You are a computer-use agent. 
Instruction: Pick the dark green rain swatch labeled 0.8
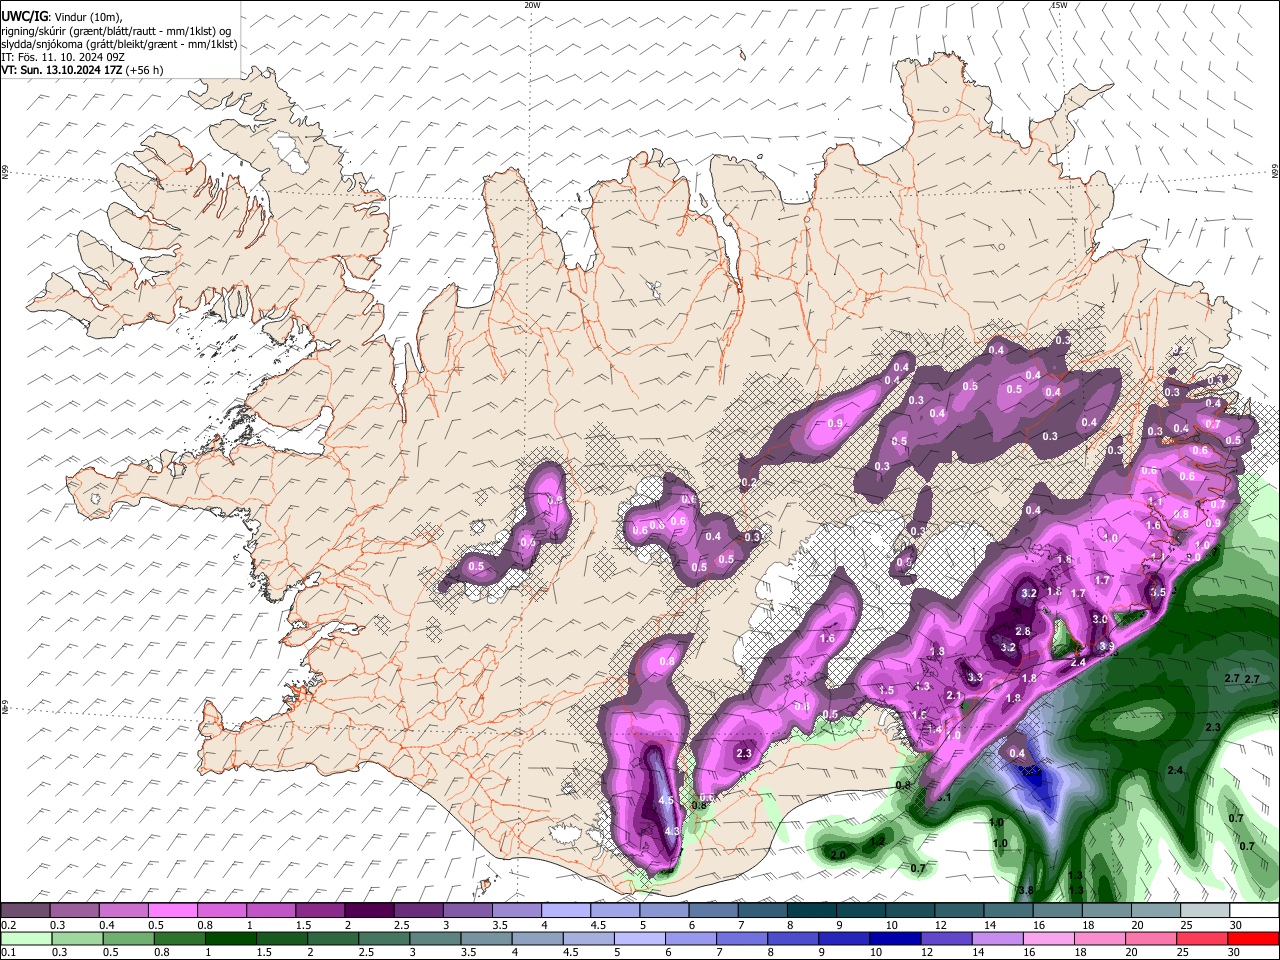click(x=179, y=938)
